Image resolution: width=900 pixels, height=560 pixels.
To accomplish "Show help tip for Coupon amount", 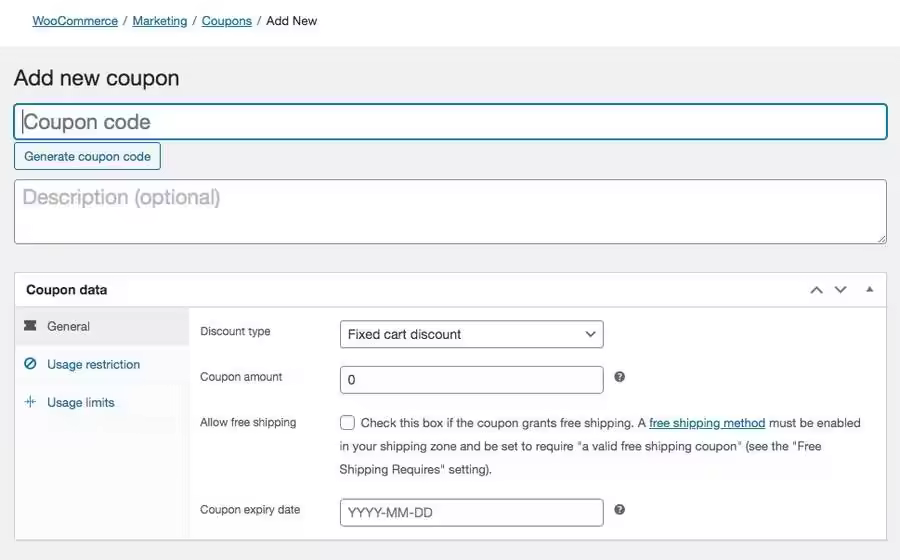I will 619,377.
